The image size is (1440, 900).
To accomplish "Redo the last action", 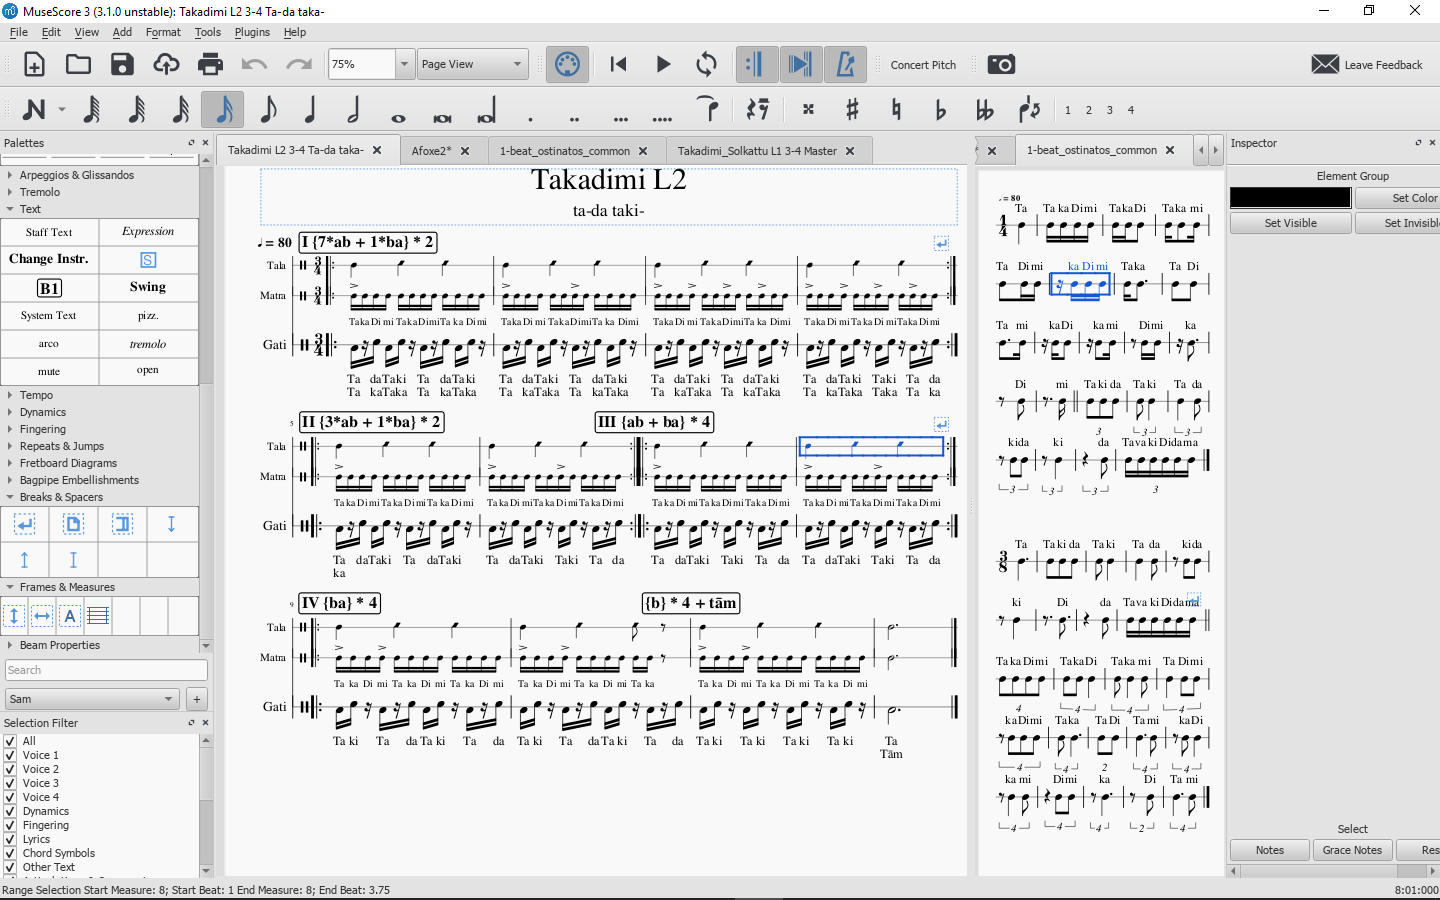I will (x=298, y=65).
